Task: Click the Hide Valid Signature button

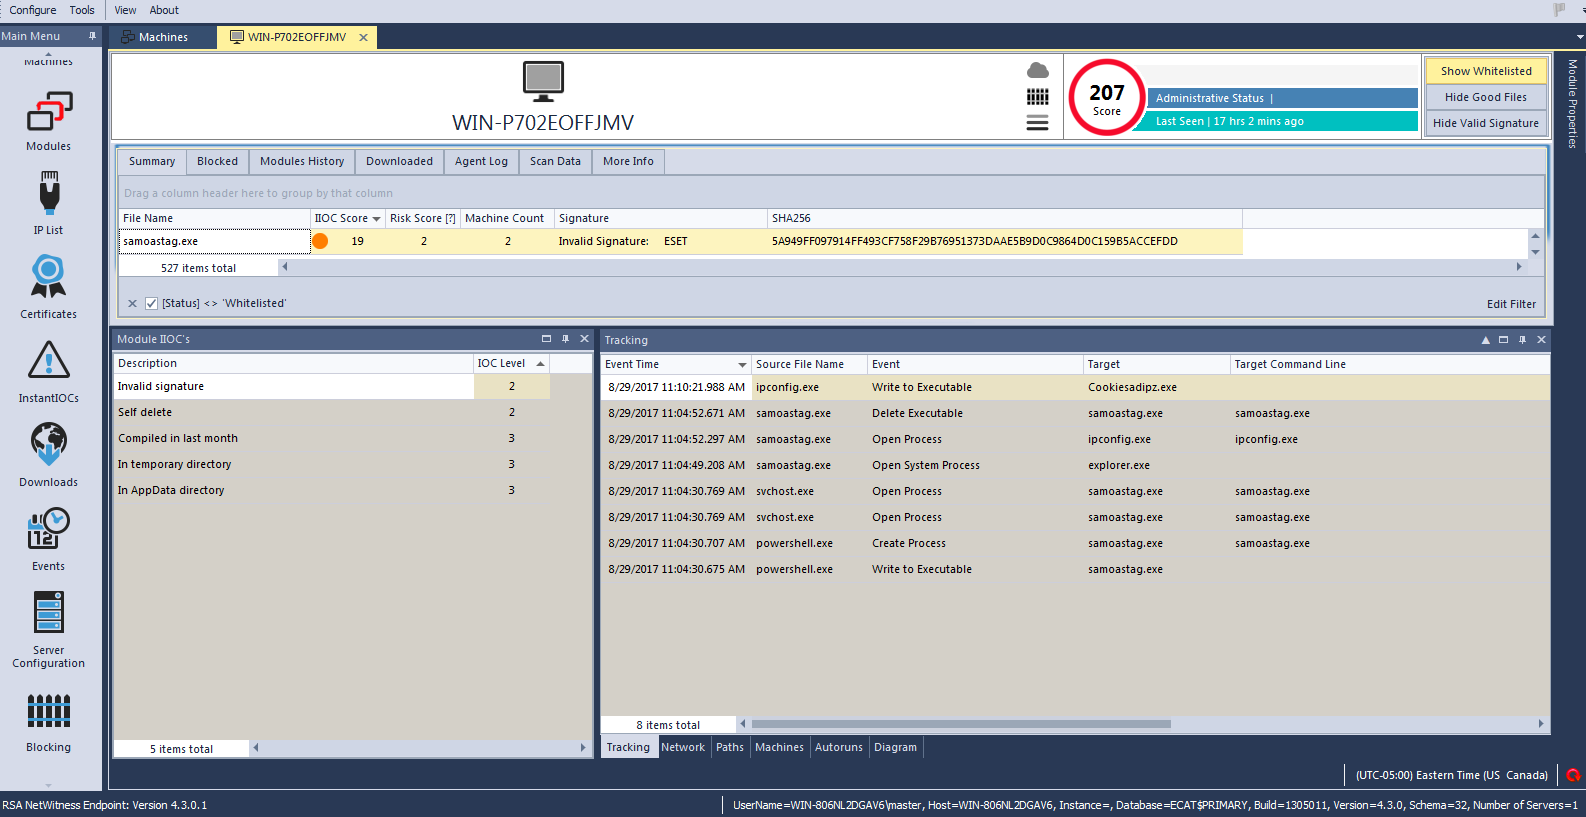Action: point(1485,123)
